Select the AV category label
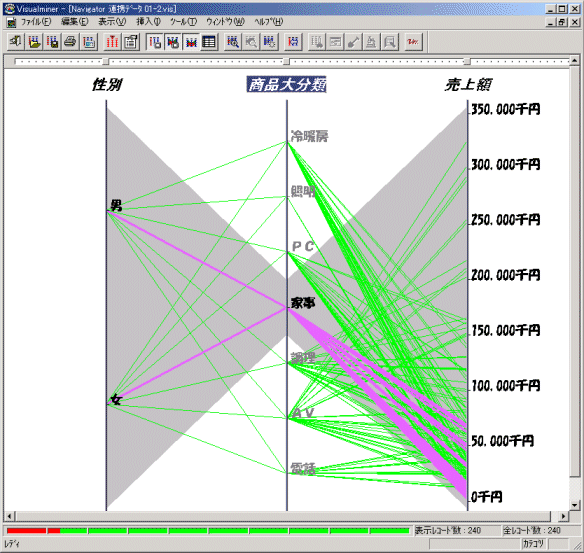 coord(303,413)
